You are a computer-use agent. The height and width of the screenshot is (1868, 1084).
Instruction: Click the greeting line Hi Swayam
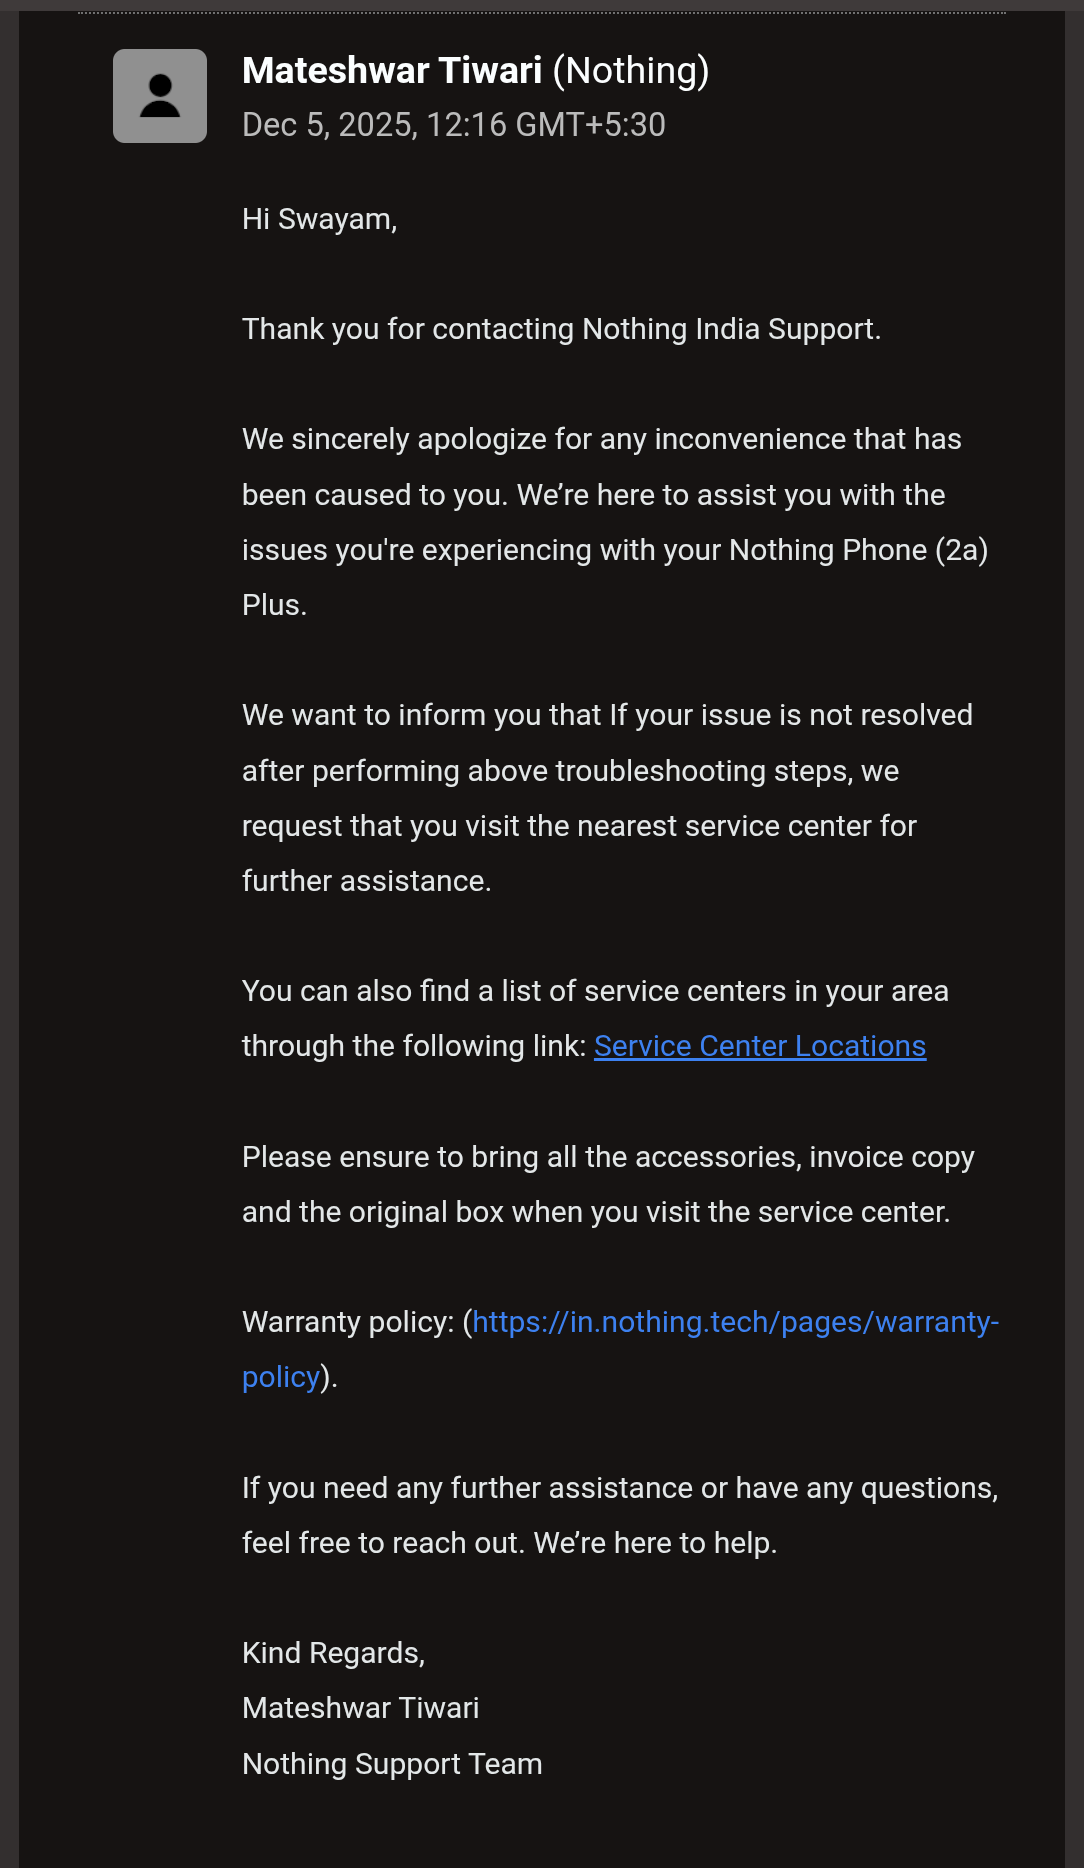[321, 218]
